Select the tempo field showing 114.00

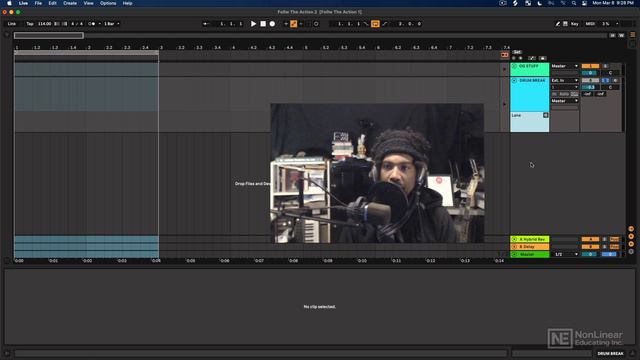(x=44, y=24)
